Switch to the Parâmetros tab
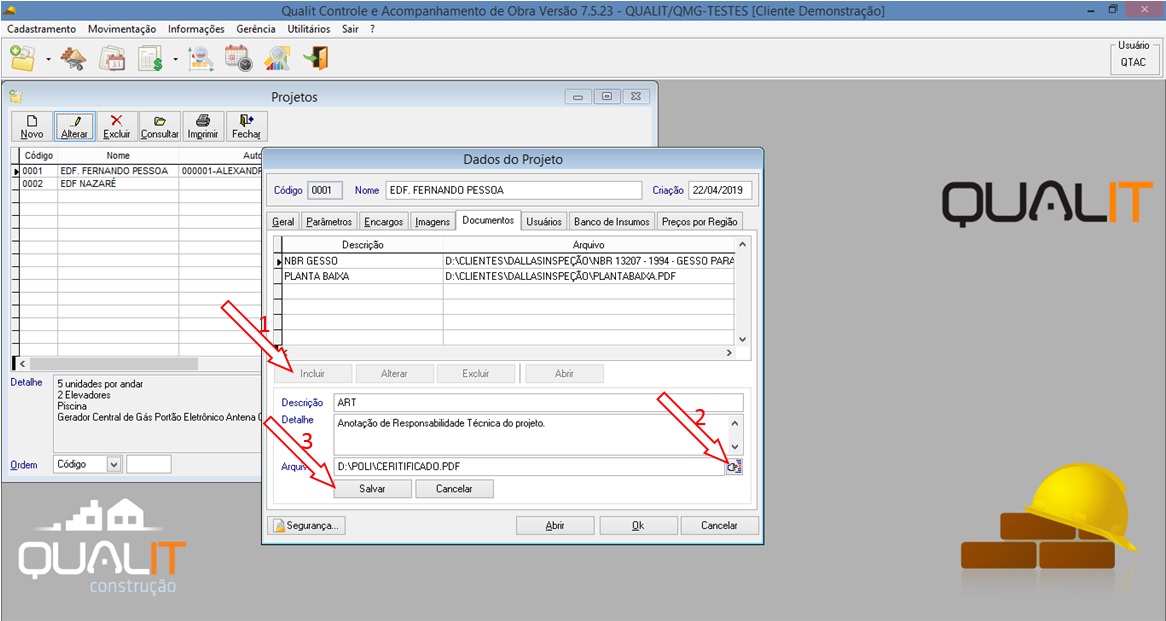This screenshot has width=1166, height=621. 329,222
